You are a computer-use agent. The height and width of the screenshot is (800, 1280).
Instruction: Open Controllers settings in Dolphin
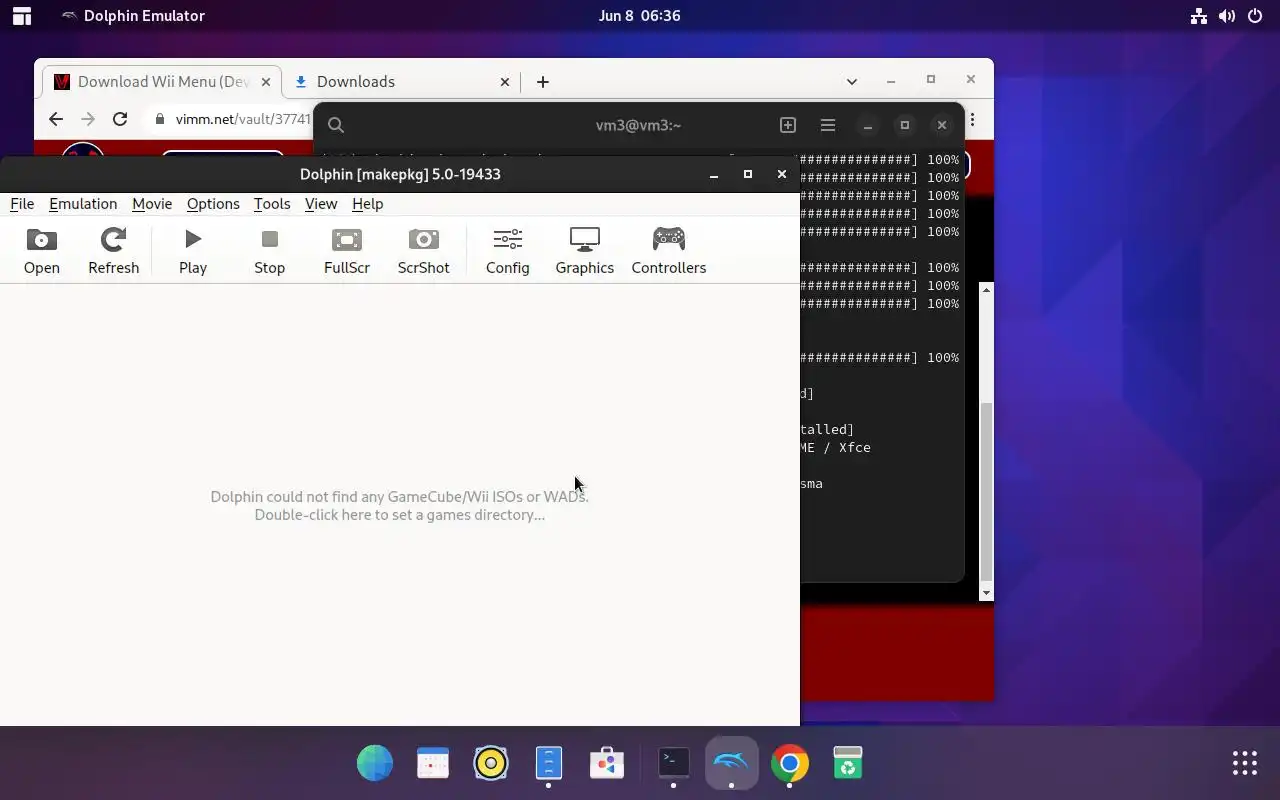tap(668, 250)
